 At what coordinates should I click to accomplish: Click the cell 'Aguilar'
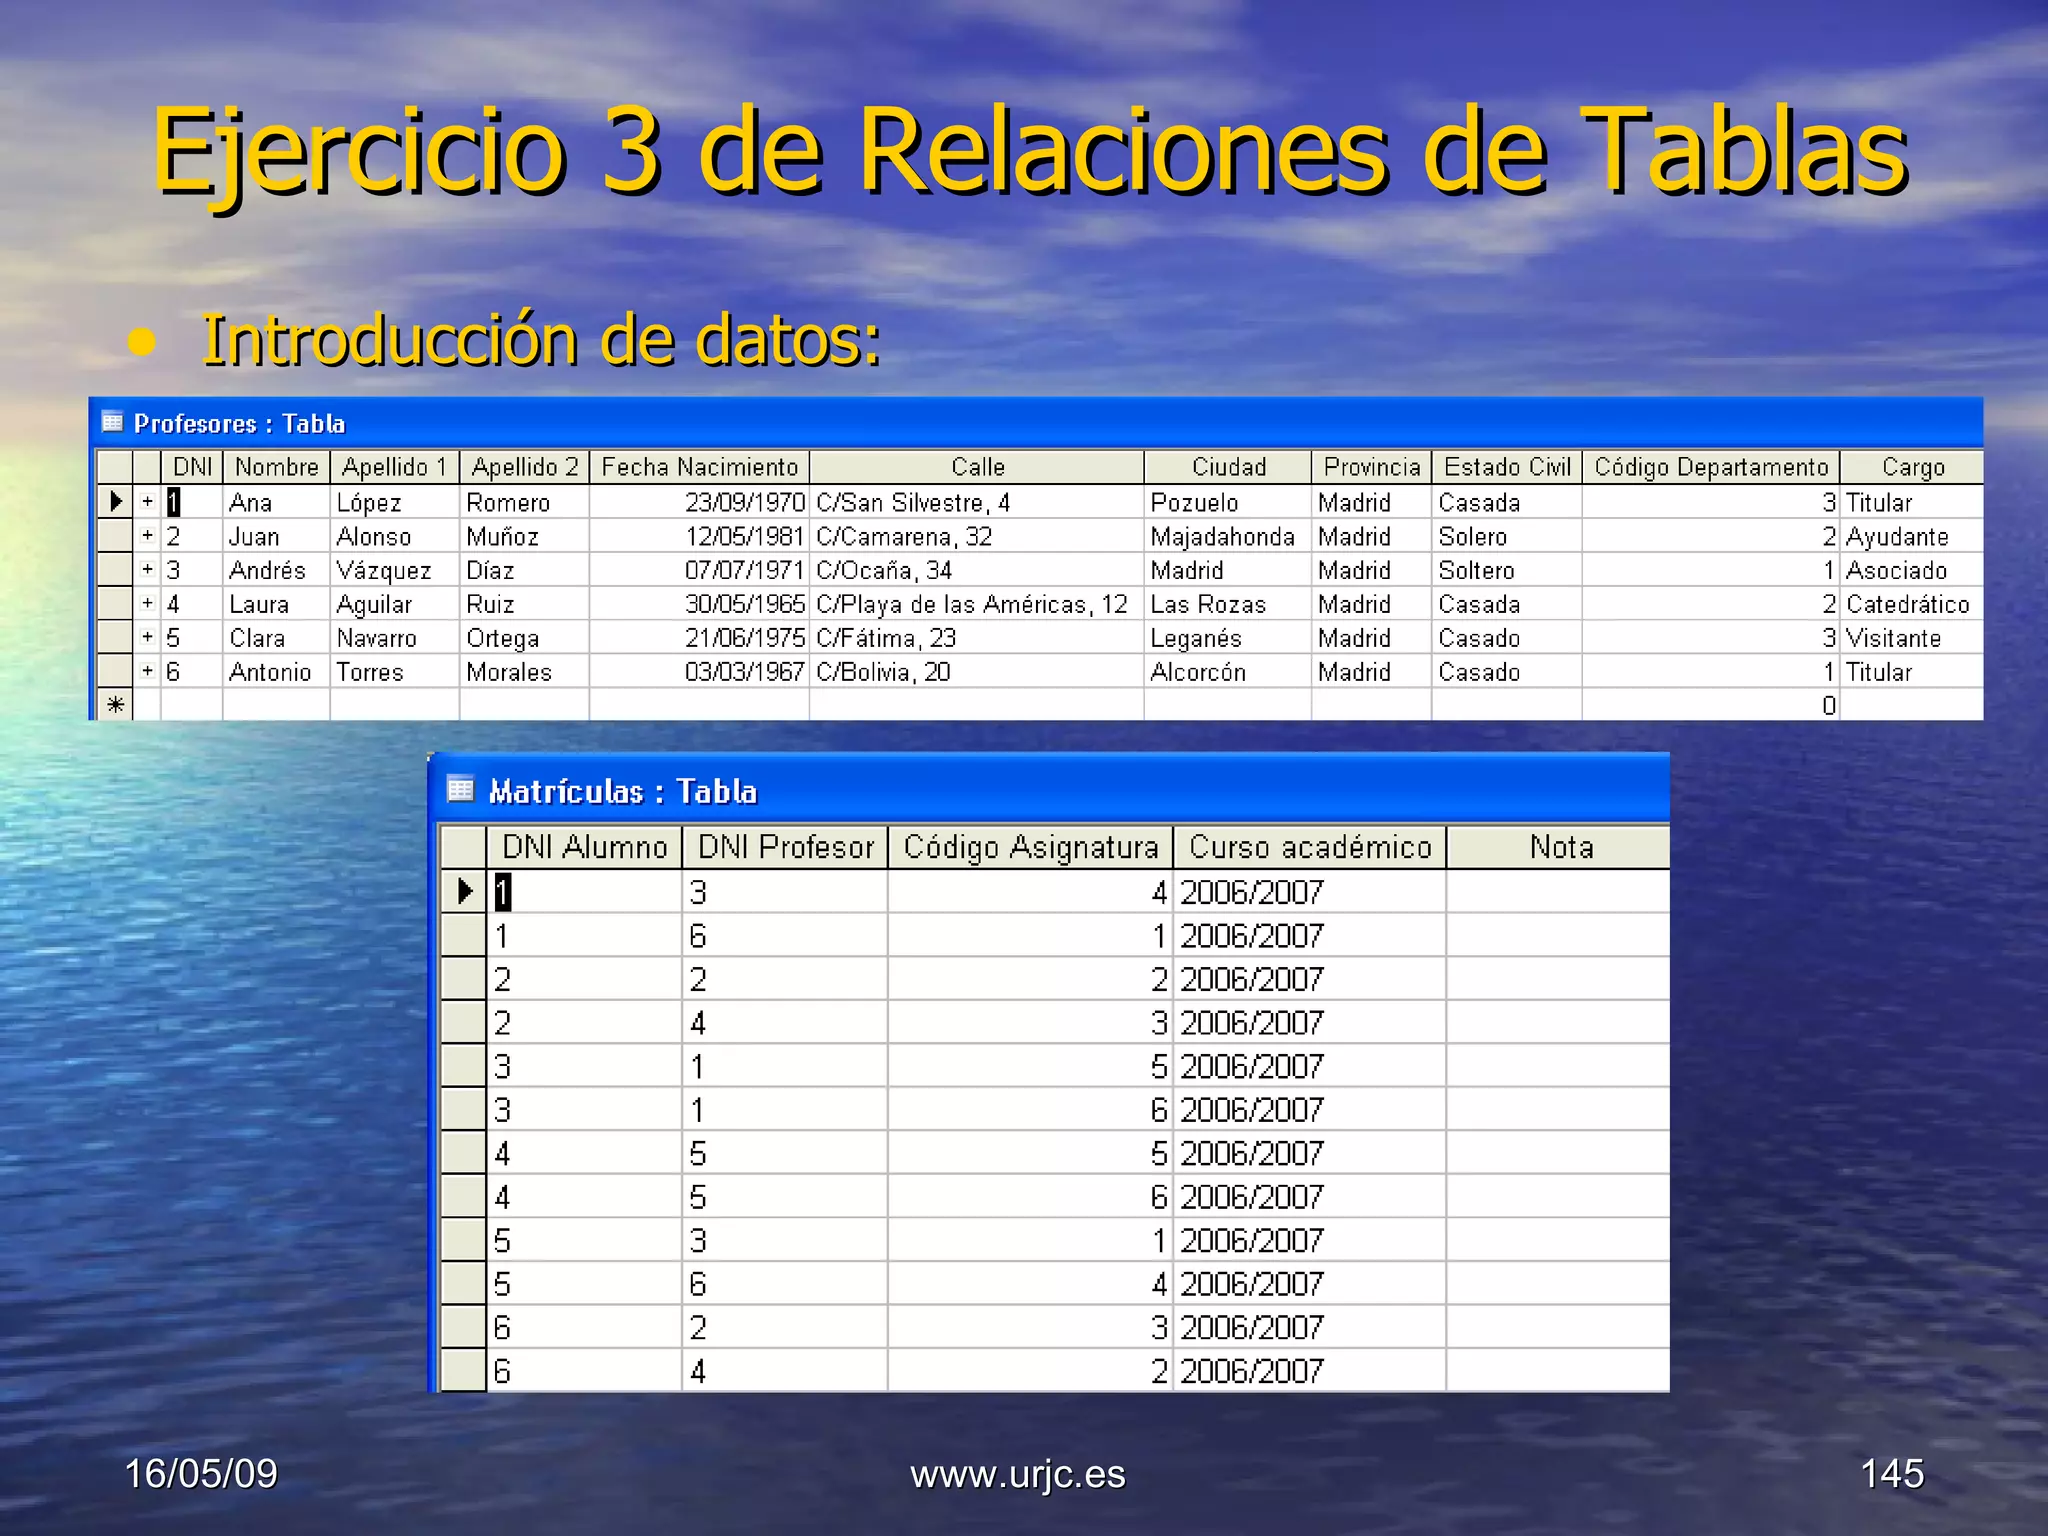coord(395,604)
